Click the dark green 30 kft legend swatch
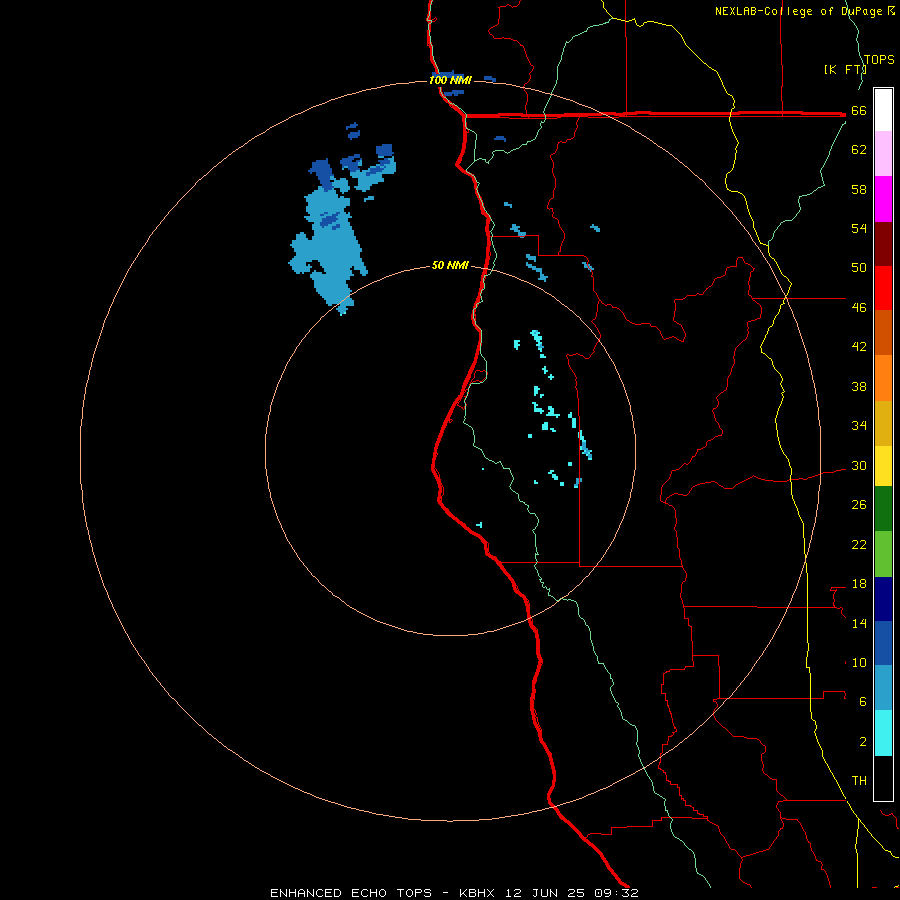The height and width of the screenshot is (900, 900). 883,509
